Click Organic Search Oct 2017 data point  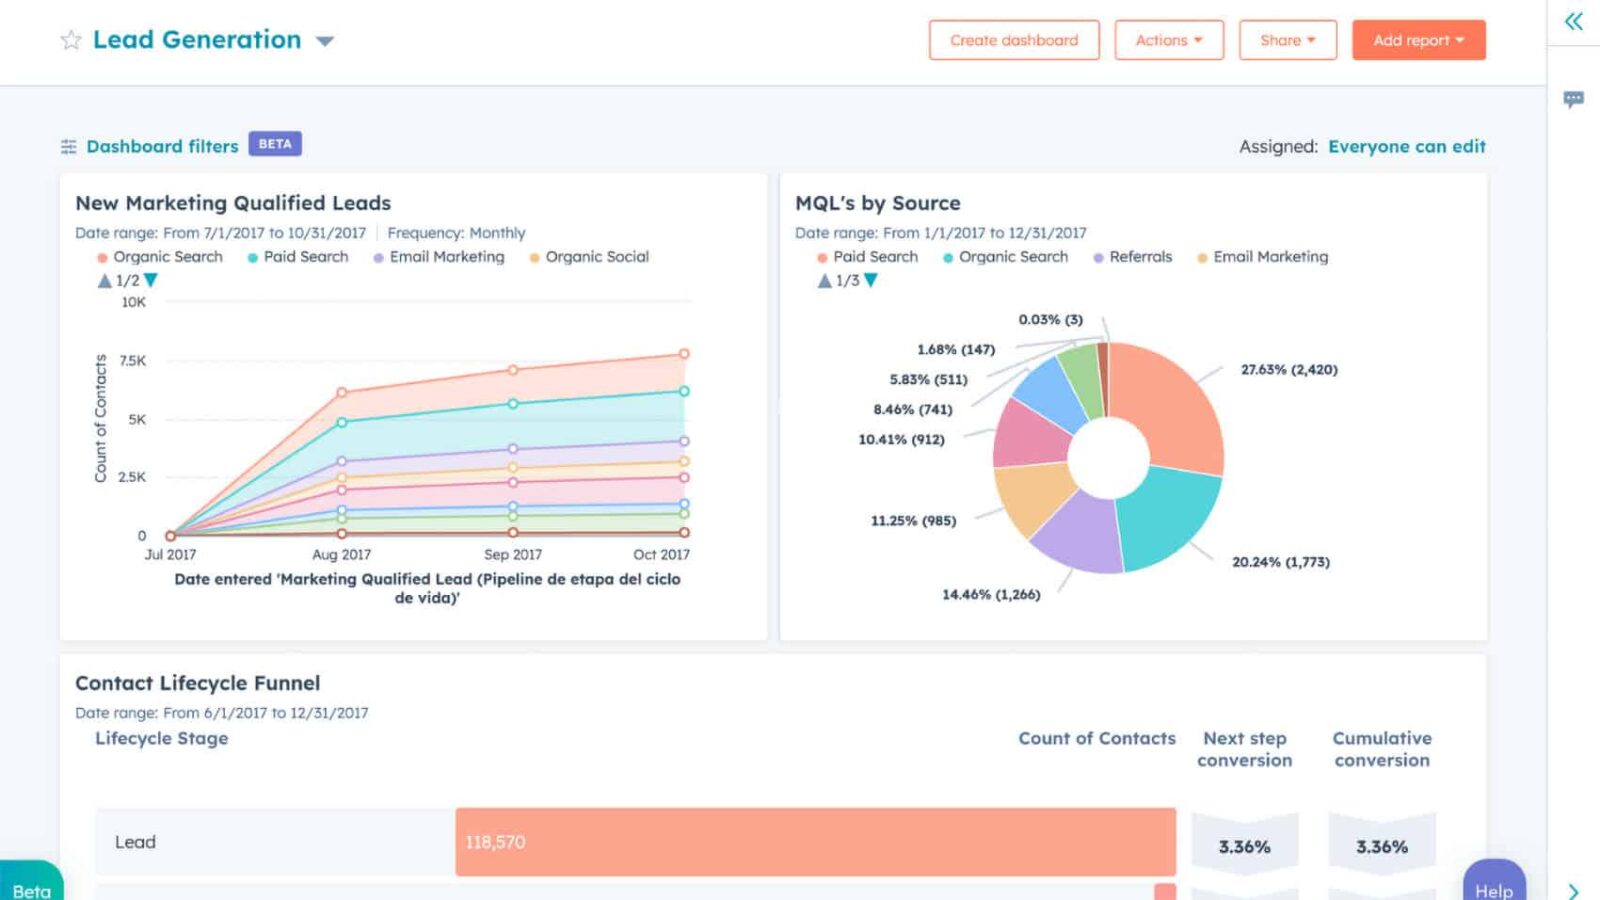684,354
